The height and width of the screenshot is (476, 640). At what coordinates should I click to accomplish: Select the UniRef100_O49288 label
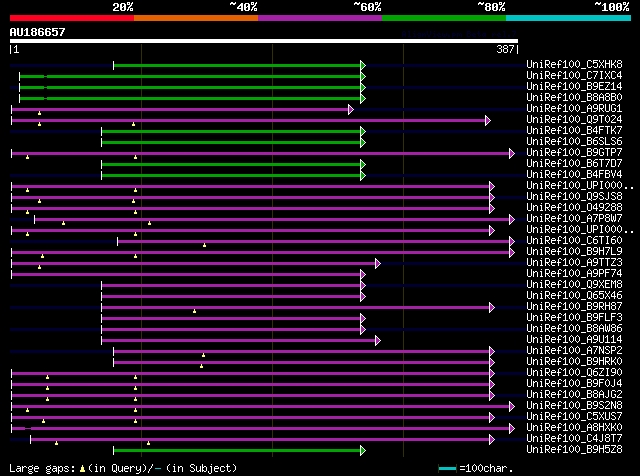[x=574, y=207]
